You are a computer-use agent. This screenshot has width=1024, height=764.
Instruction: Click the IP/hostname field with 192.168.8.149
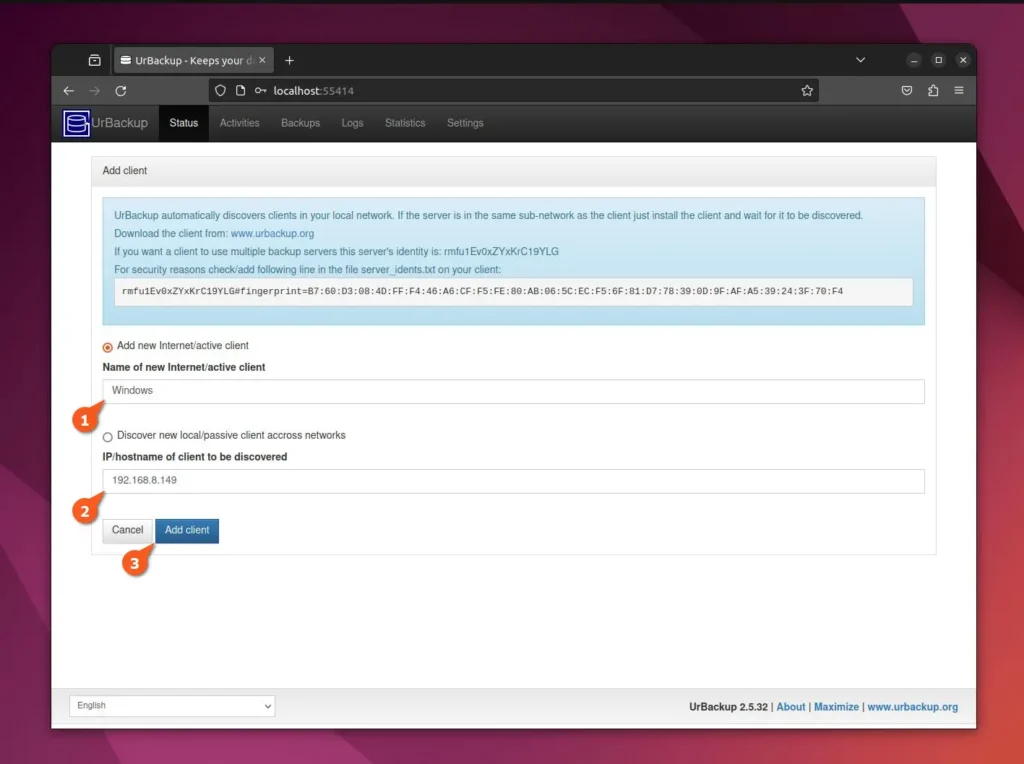pyautogui.click(x=513, y=481)
